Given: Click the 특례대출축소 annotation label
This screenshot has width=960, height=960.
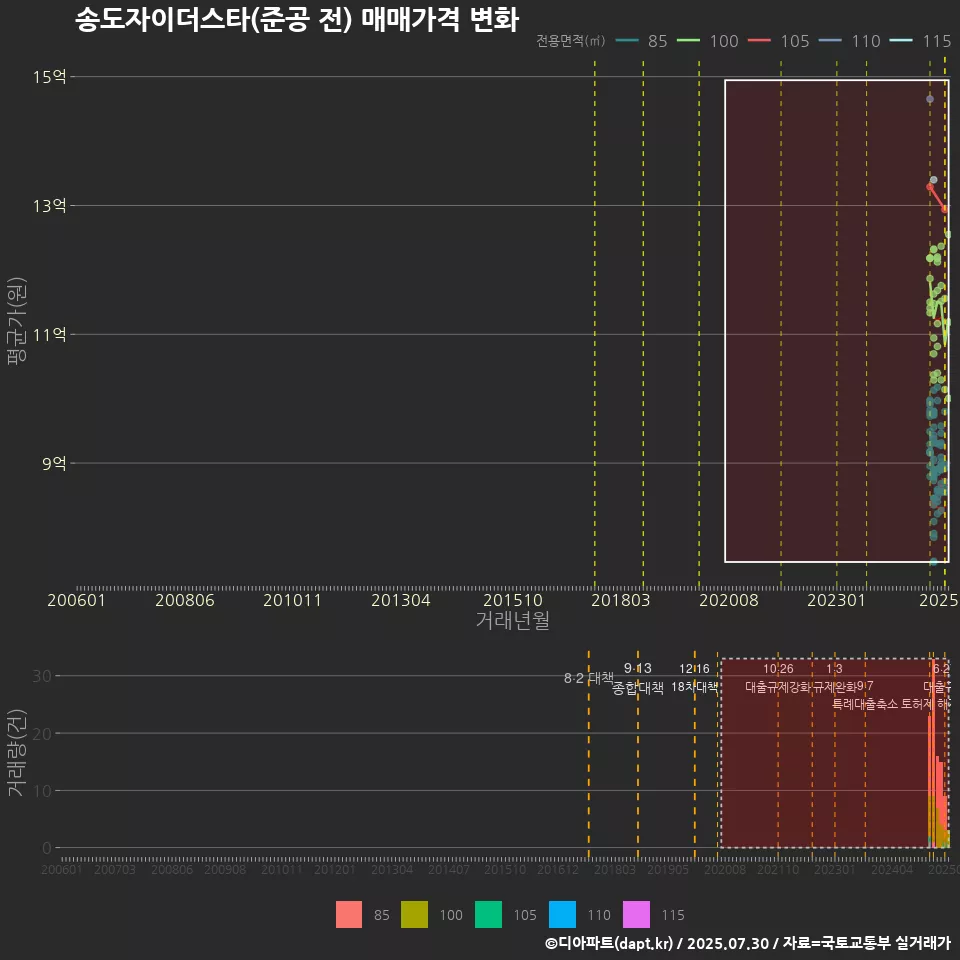Looking at the screenshot, I should coord(864,704).
